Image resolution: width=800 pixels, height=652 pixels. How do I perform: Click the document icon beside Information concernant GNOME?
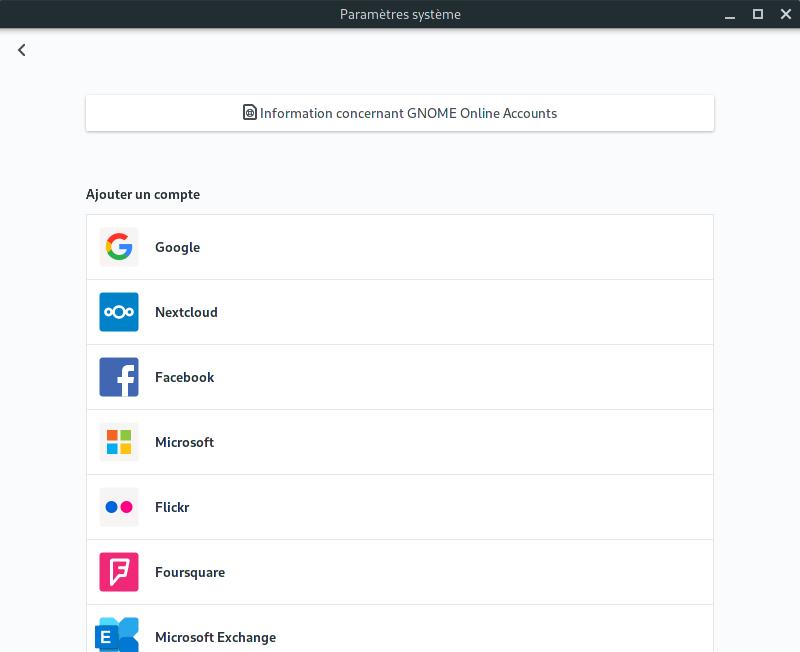[x=249, y=112]
